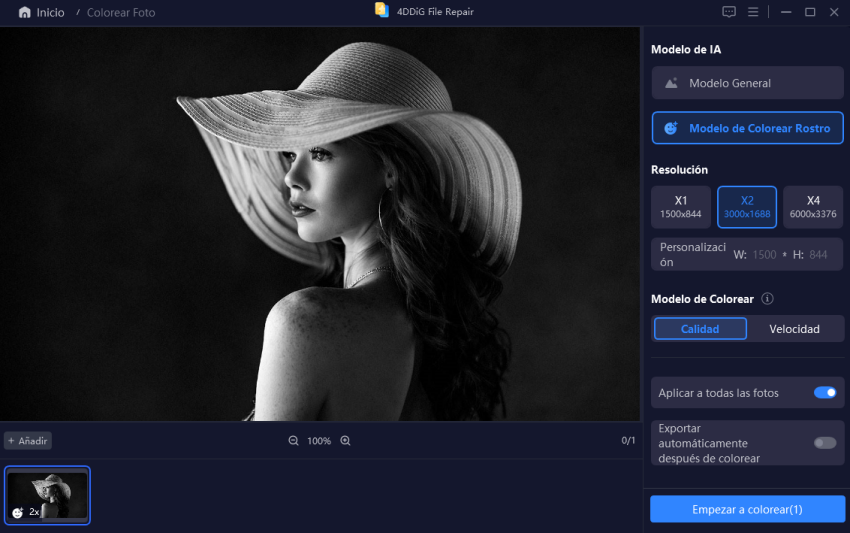
Task: Click the 100% zoom level text
Action: [319, 441]
